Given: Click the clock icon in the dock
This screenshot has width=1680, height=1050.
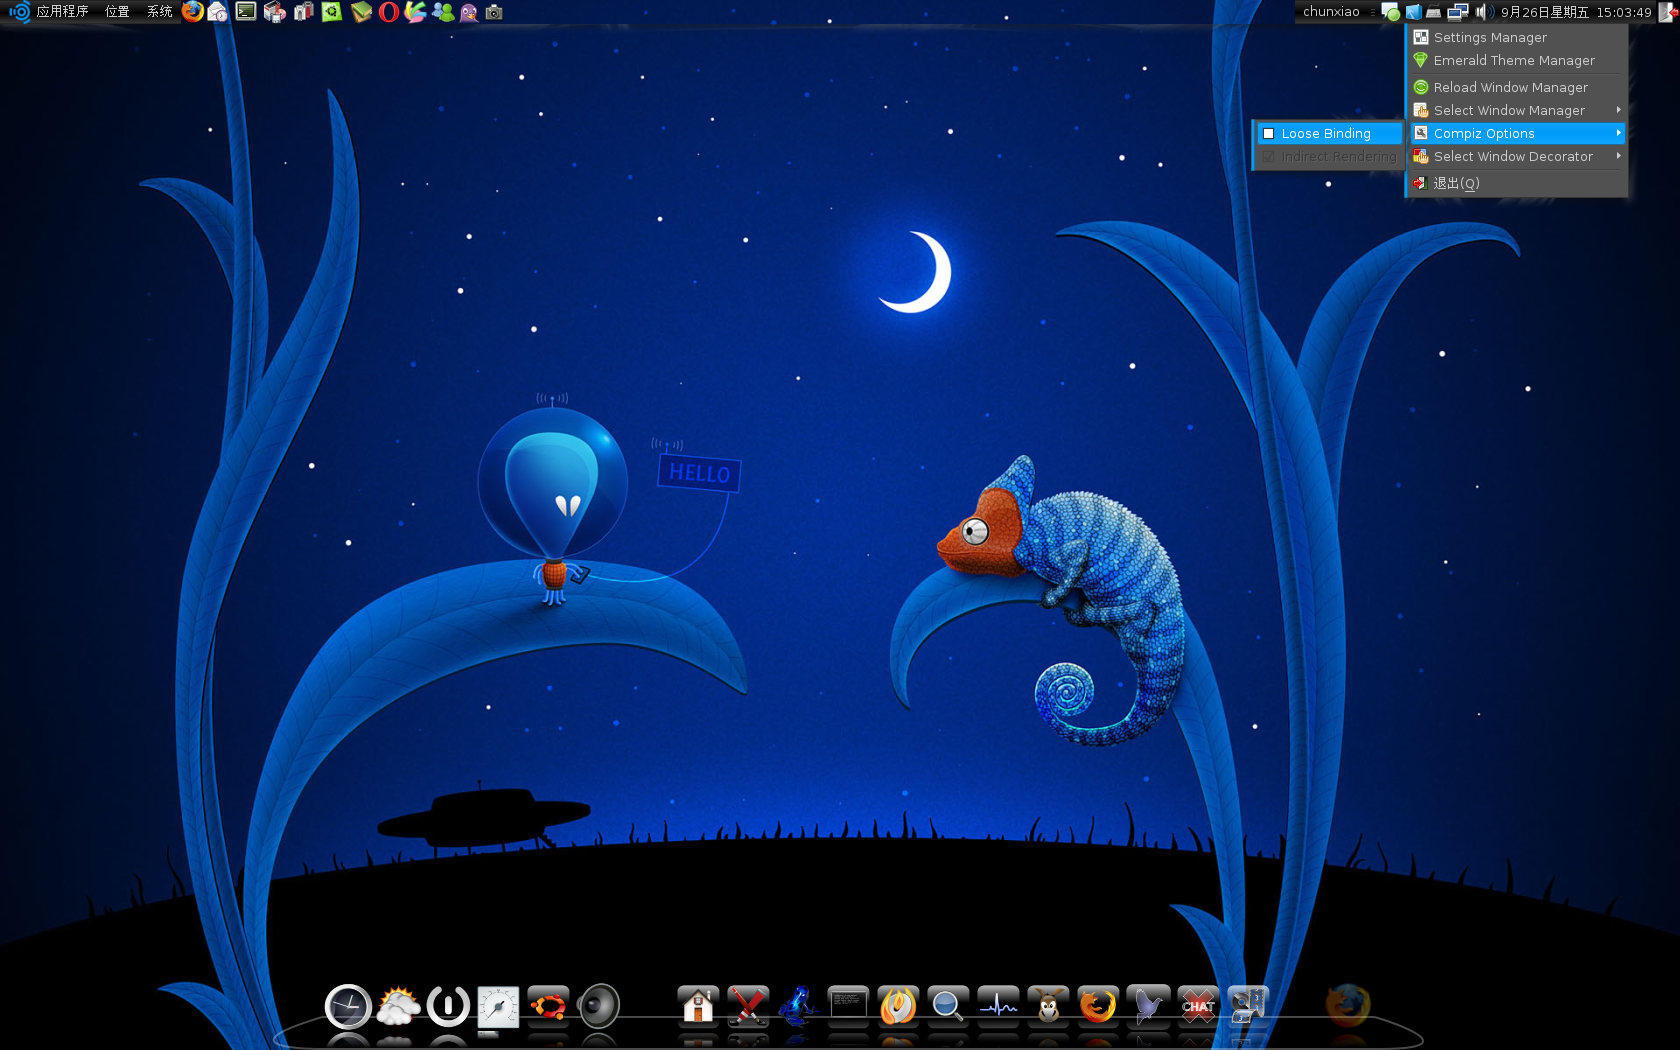Looking at the screenshot, I should click(348, 1006).
